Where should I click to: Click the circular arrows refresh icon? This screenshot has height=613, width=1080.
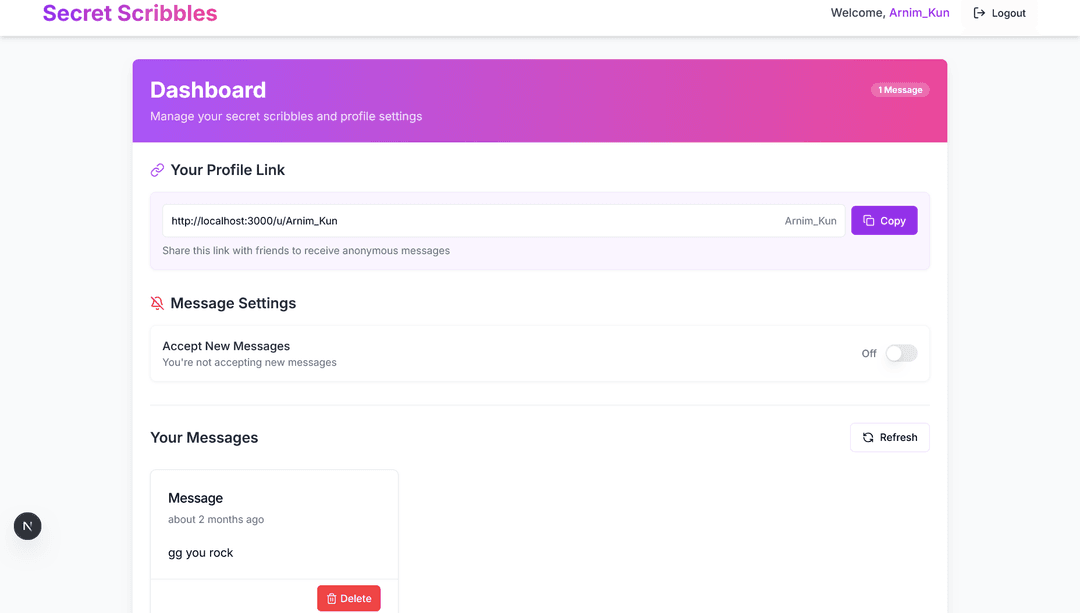click(x=868, y=438)
